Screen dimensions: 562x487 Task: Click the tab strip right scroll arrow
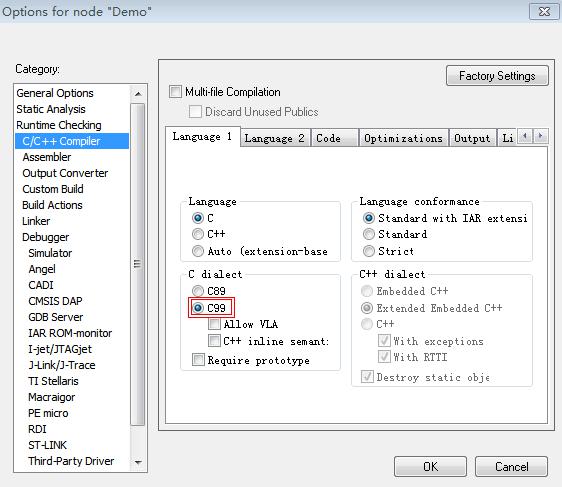(540, 136)
